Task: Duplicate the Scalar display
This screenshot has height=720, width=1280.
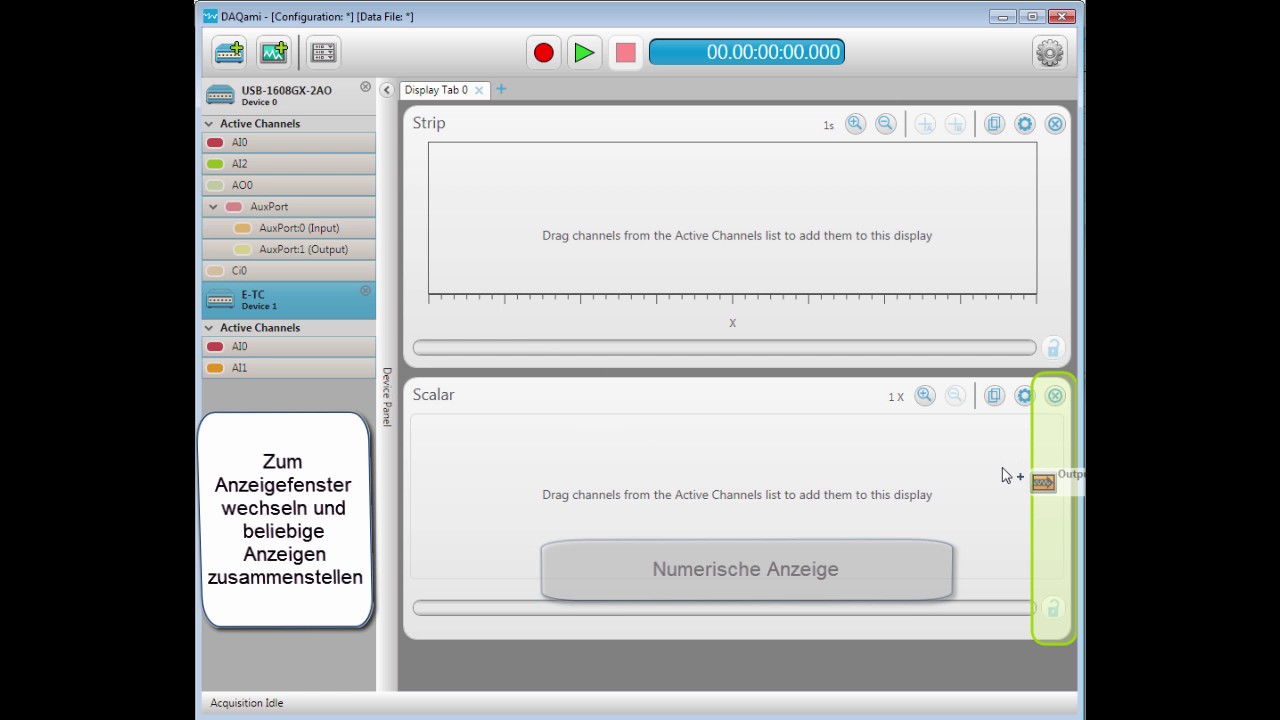Action: pyautogui.click(x=994, y=396)
